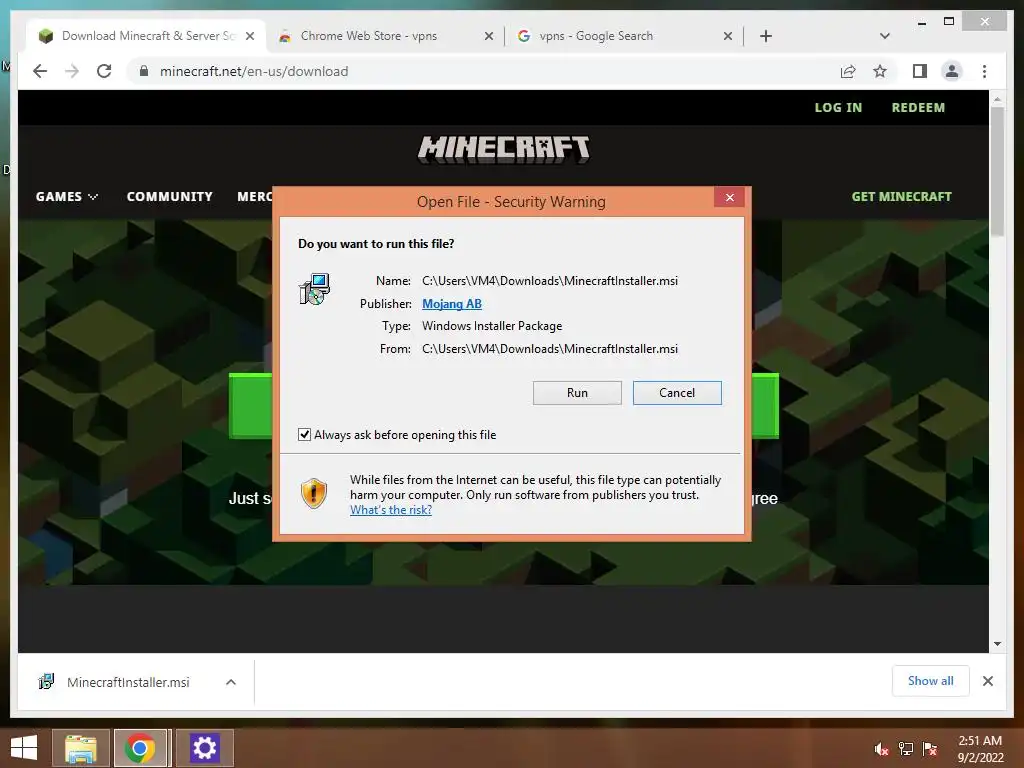Click the network tray icon
Viewport: 1024px width, 768px height.
click(x=906, y=749)
